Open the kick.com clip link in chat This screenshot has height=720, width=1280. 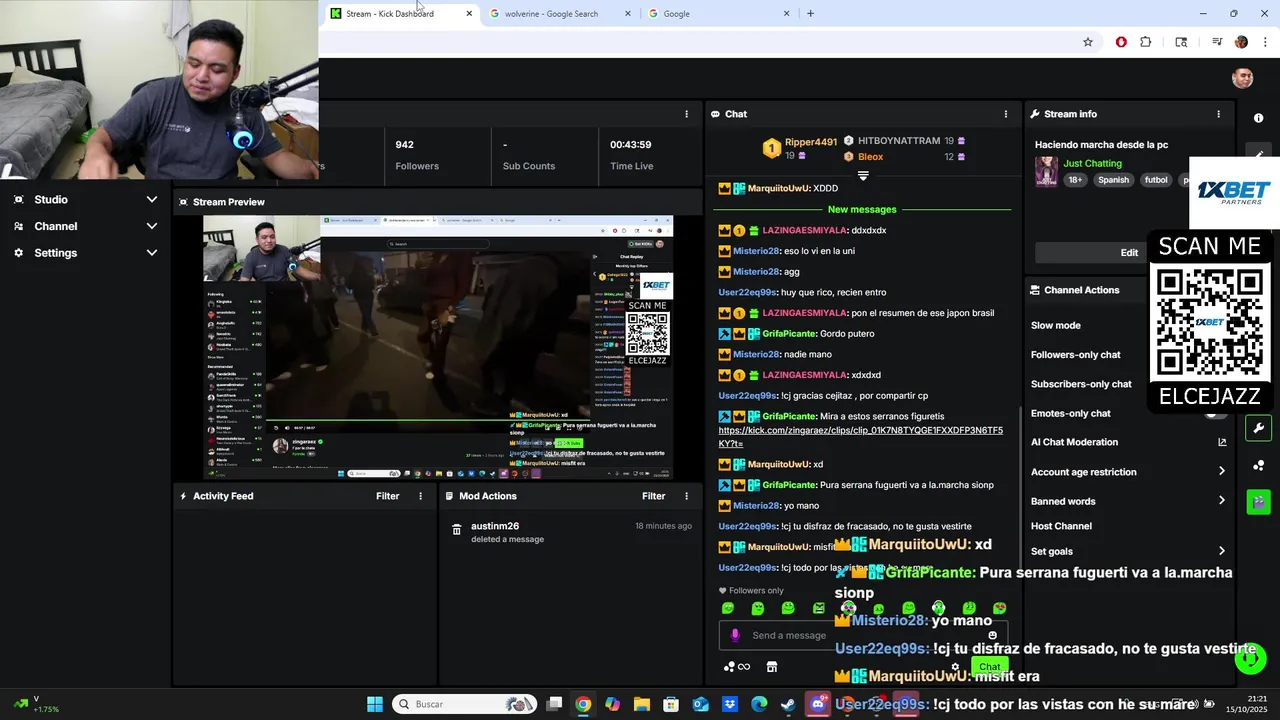coord(860,437)
